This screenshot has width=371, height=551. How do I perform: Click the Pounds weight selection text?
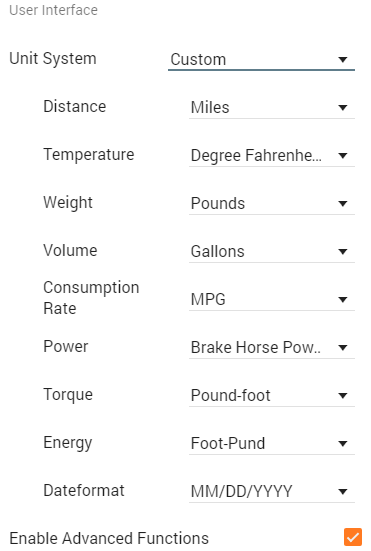pyautogui.click(x=218, y=203)
